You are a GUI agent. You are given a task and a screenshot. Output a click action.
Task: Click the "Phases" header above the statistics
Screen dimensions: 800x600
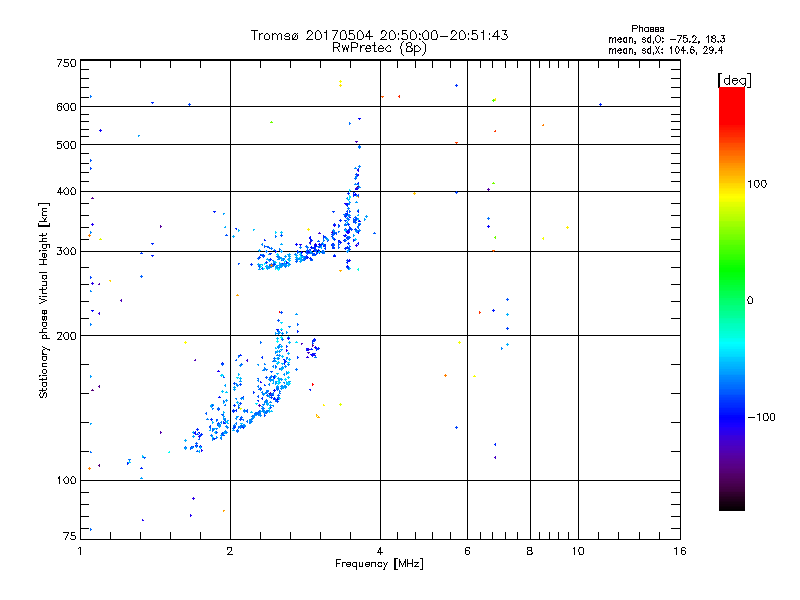click(x=647, y=29)
